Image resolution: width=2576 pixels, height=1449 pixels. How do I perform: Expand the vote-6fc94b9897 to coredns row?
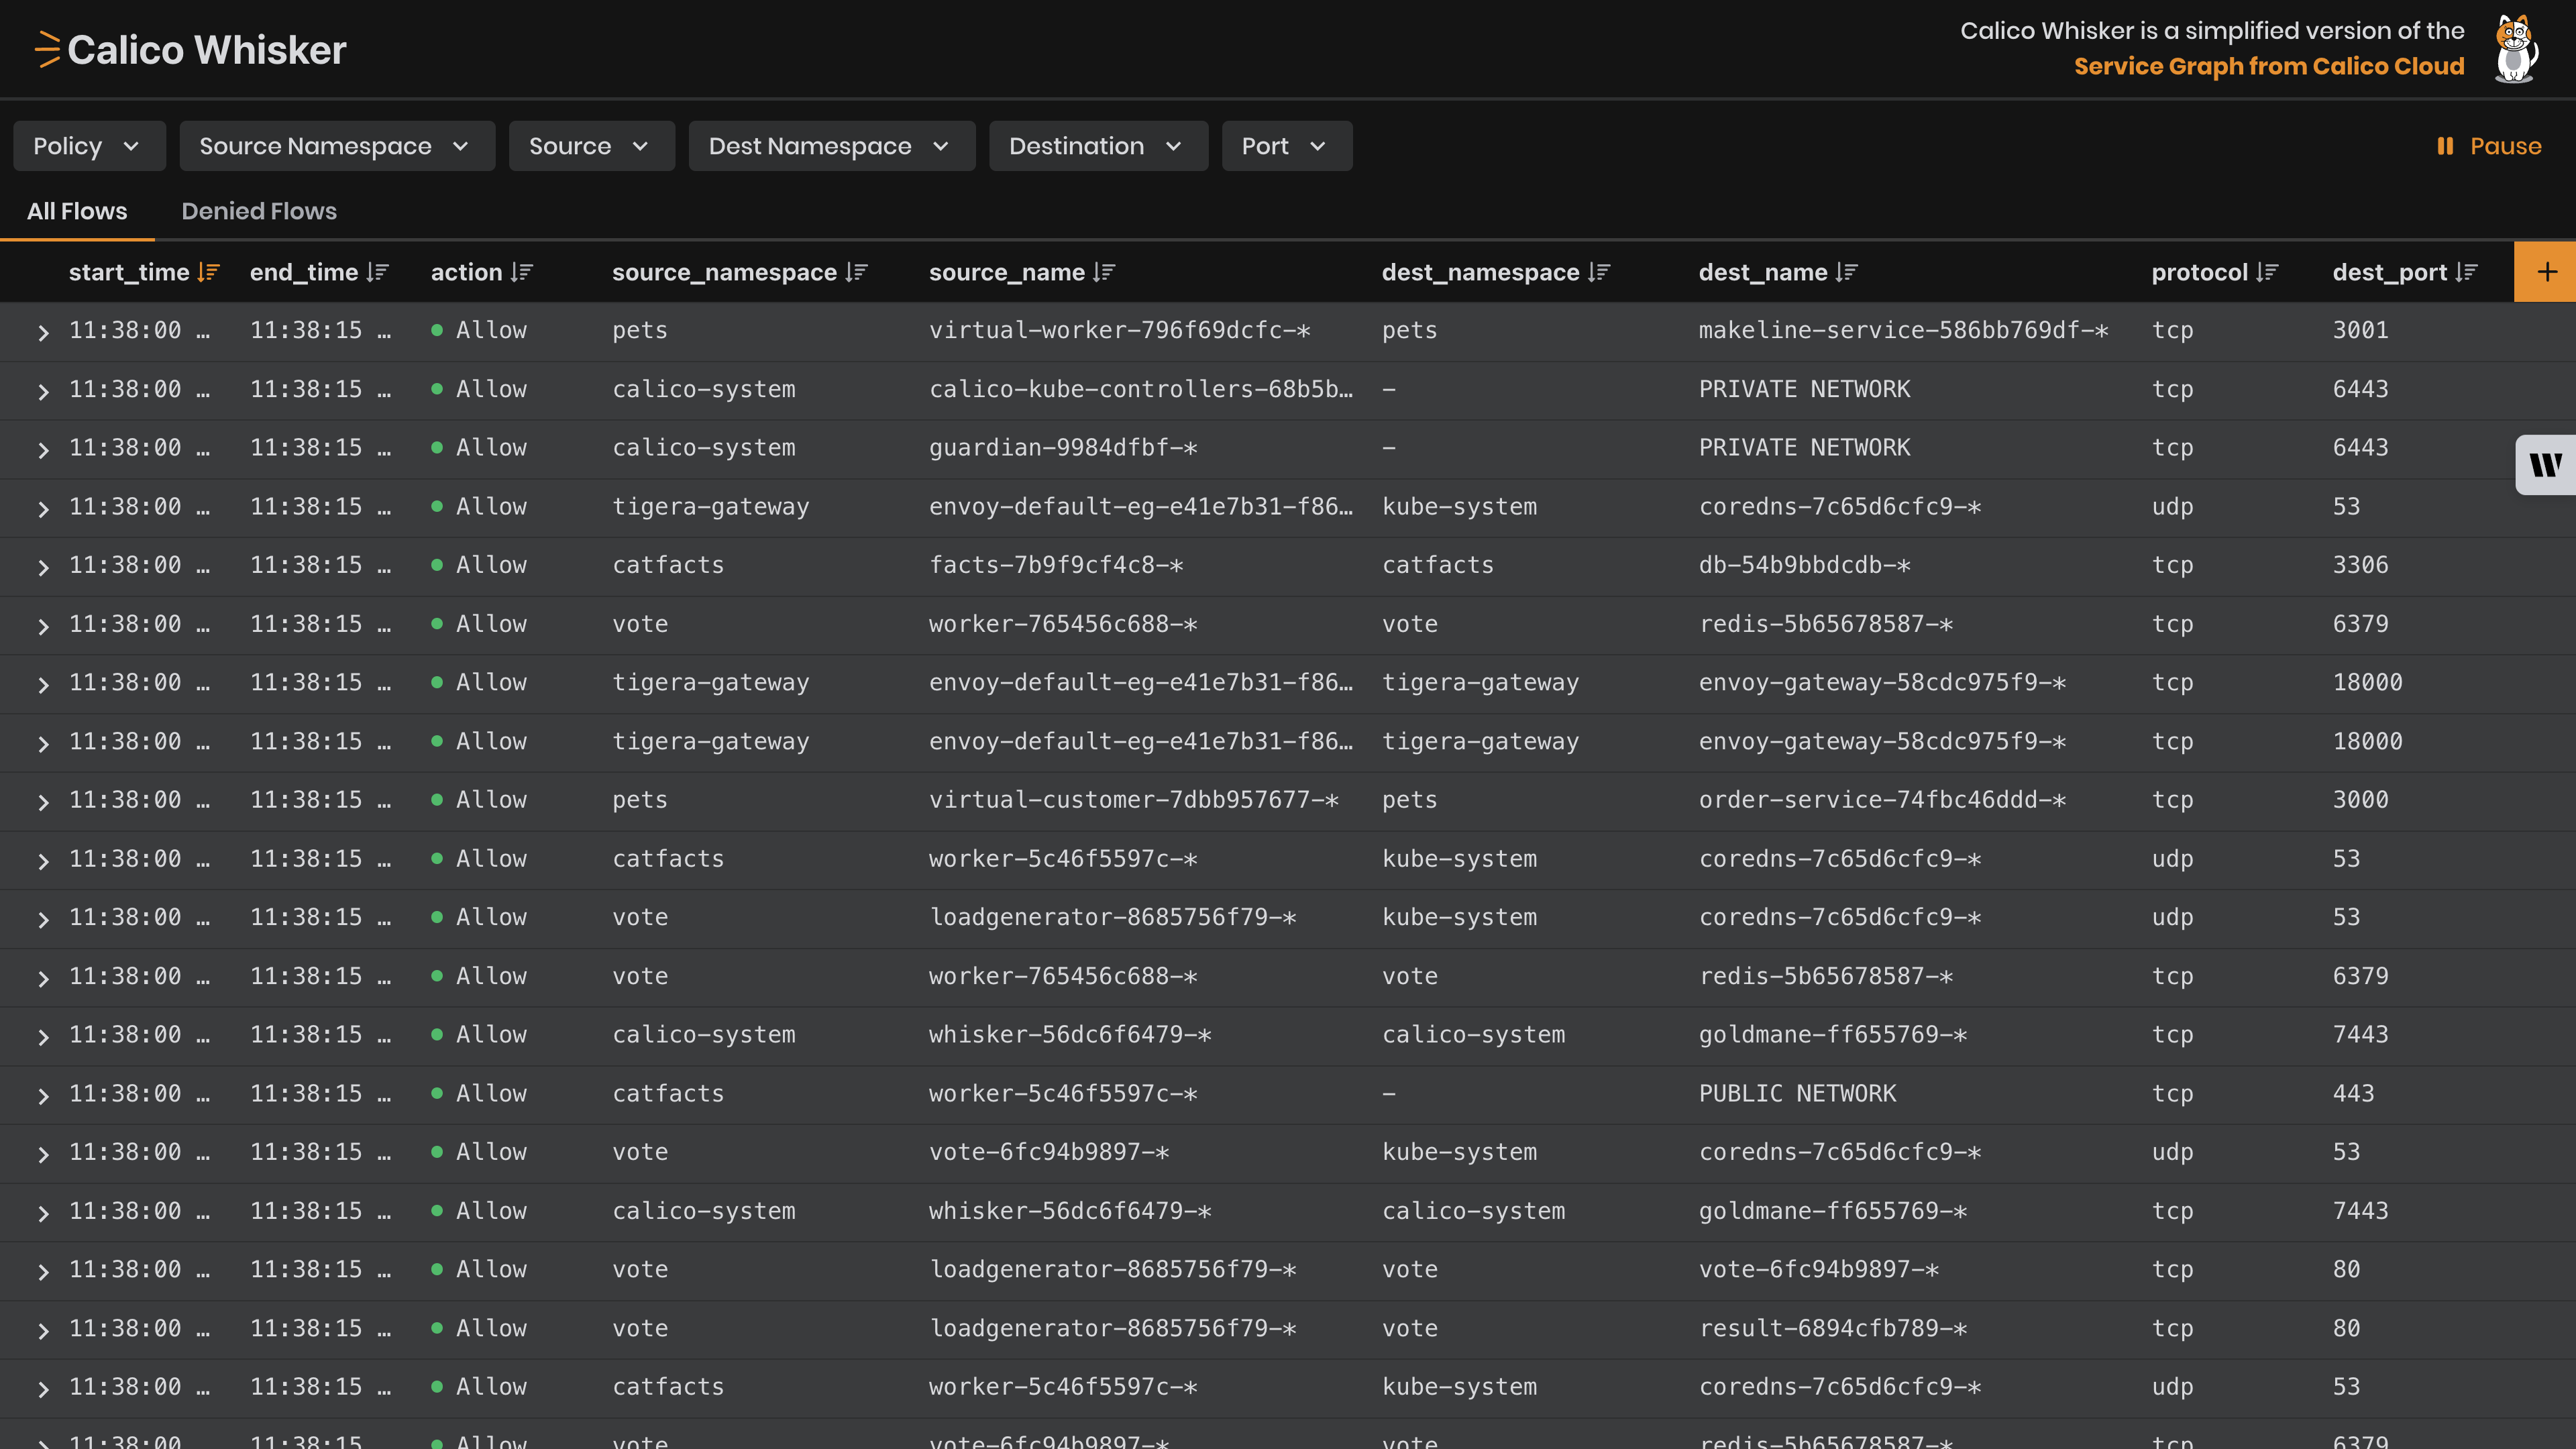pyautogui.click(x=43, y=1154)
